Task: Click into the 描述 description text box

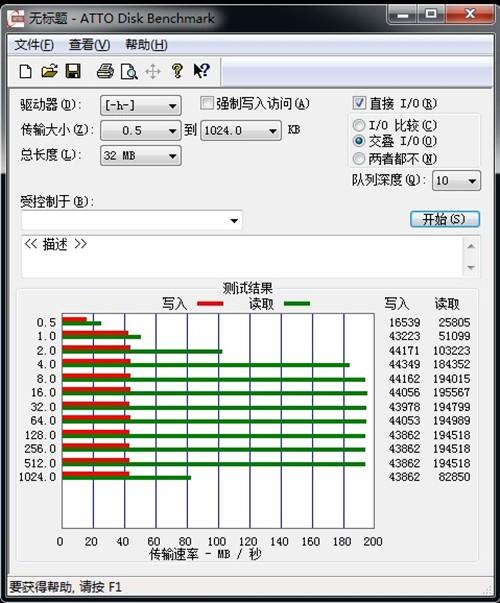Action: (242, 257)
